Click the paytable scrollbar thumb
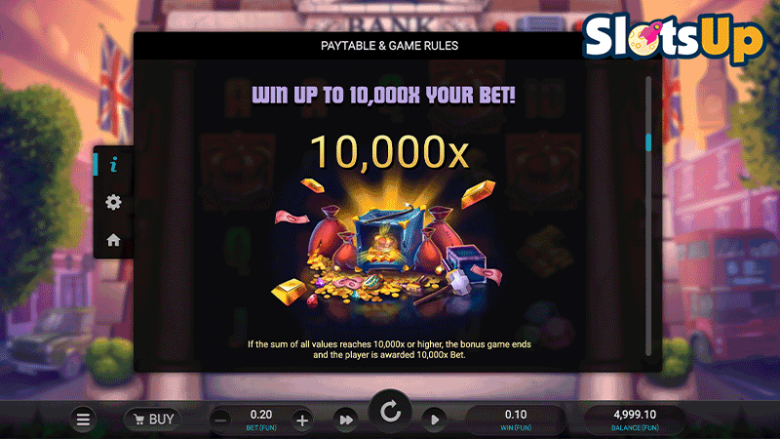The width and height of the screenshot is (780, 439). pos(648,142)
